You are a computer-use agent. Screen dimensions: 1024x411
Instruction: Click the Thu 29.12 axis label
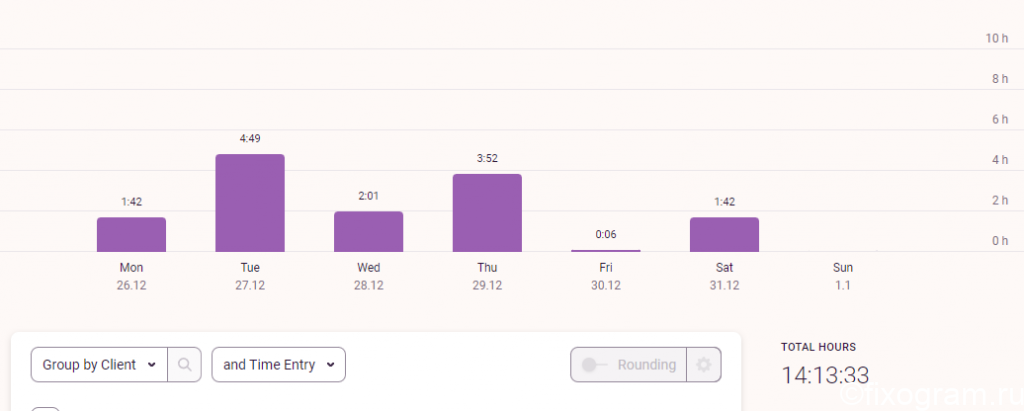click(x=487, y=276)
